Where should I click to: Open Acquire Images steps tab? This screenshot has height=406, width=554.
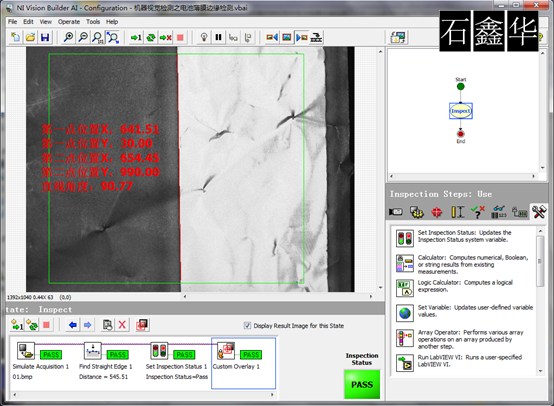pyautogui.click(x=396, y=212)
